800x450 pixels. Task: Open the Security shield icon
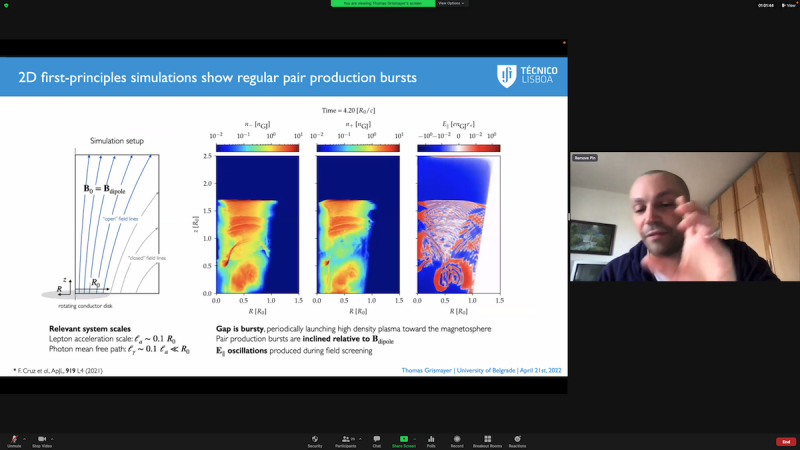(x=315, y=439)
